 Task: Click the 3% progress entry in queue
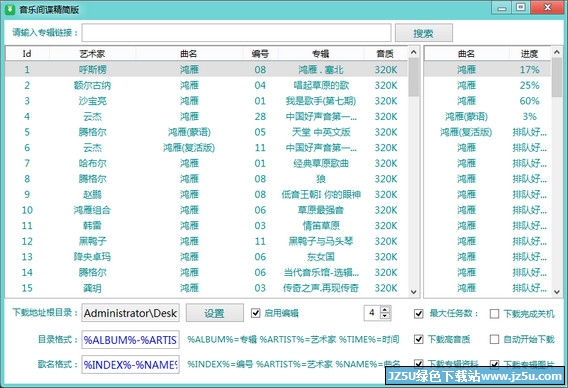530,116
